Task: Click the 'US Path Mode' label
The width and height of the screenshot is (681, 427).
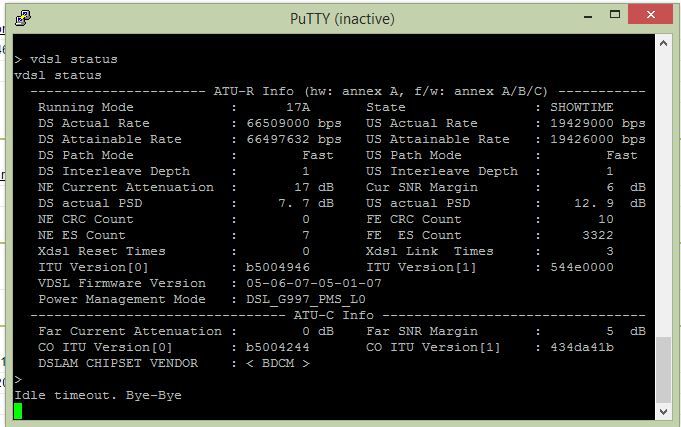Action: click(413, 156)
